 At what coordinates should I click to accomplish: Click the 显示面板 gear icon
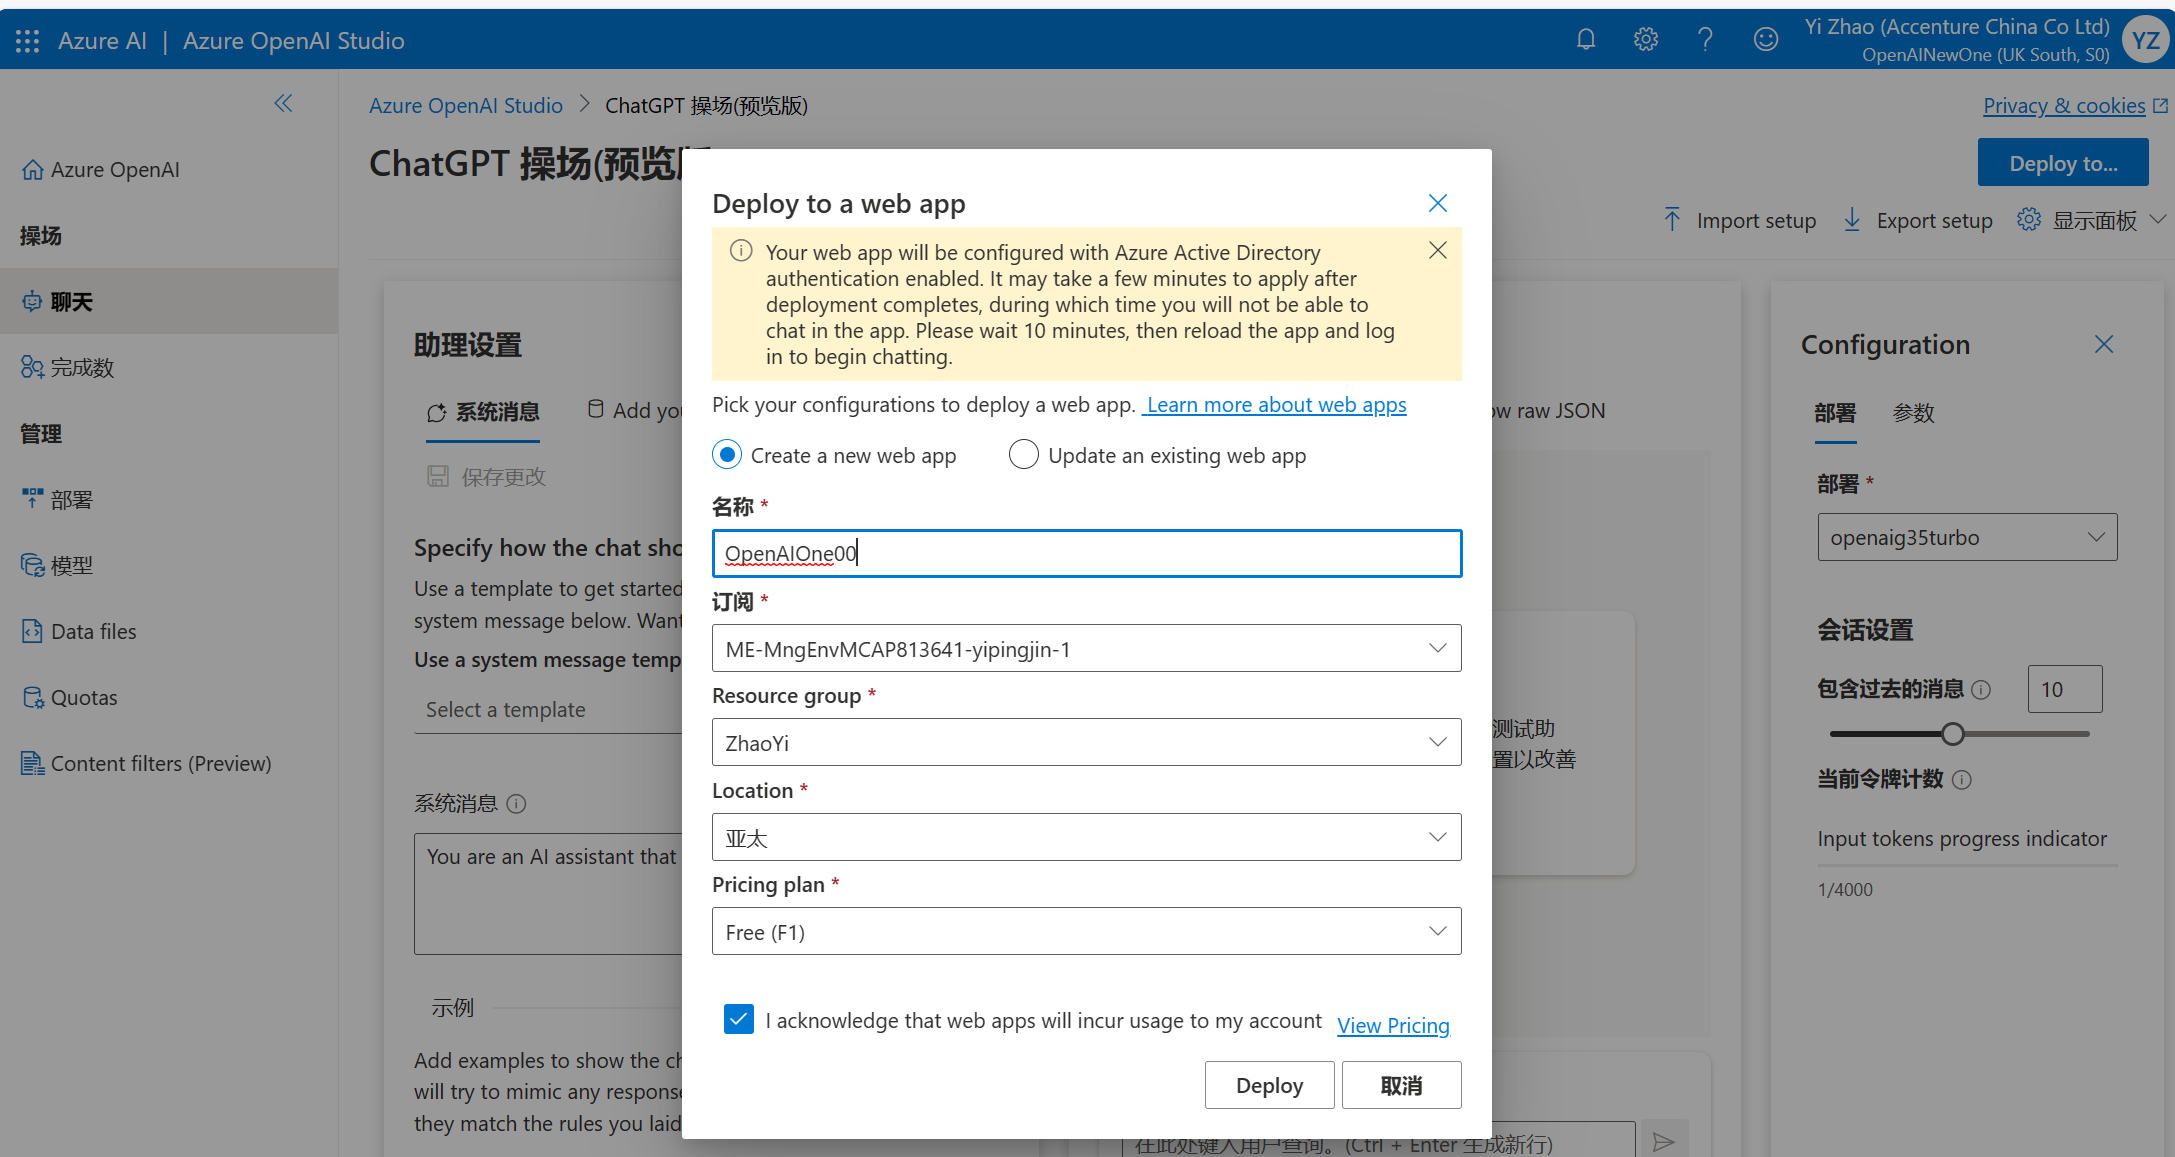pyautogui.click(x=2029, y=220)
